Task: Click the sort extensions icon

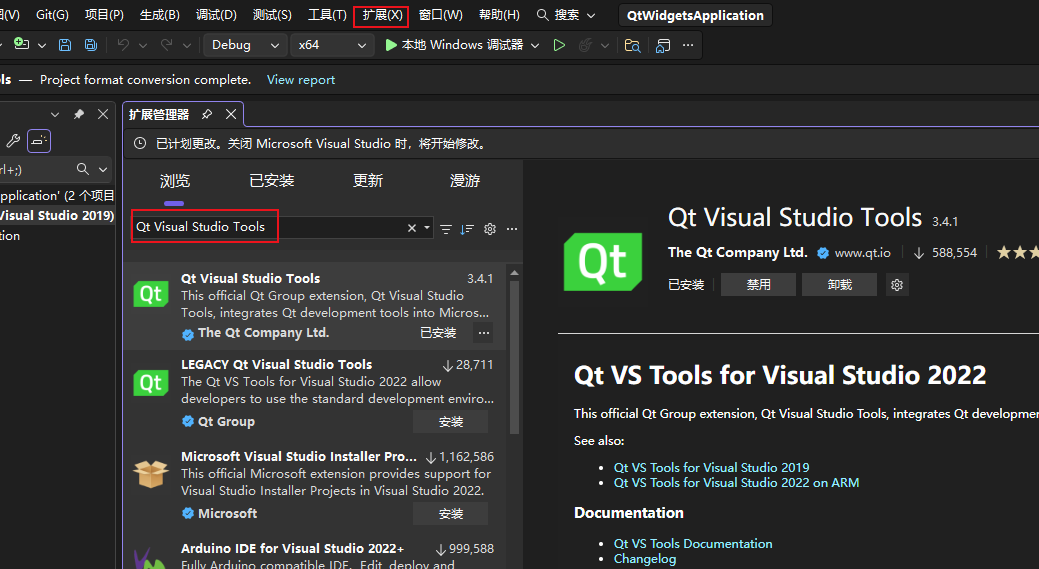Action: click(467, 229)
